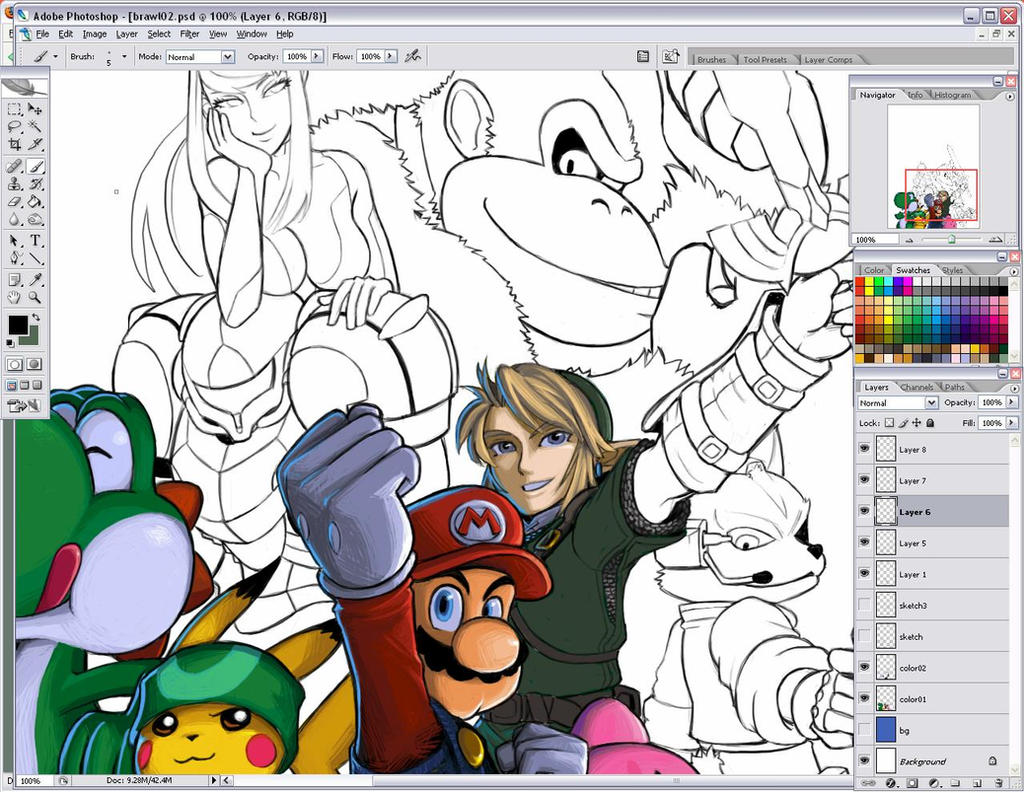Screen dimensions: 1024x792
Task: Hide Layer 7 using eye icon
Action: click(x=865, y=480)
